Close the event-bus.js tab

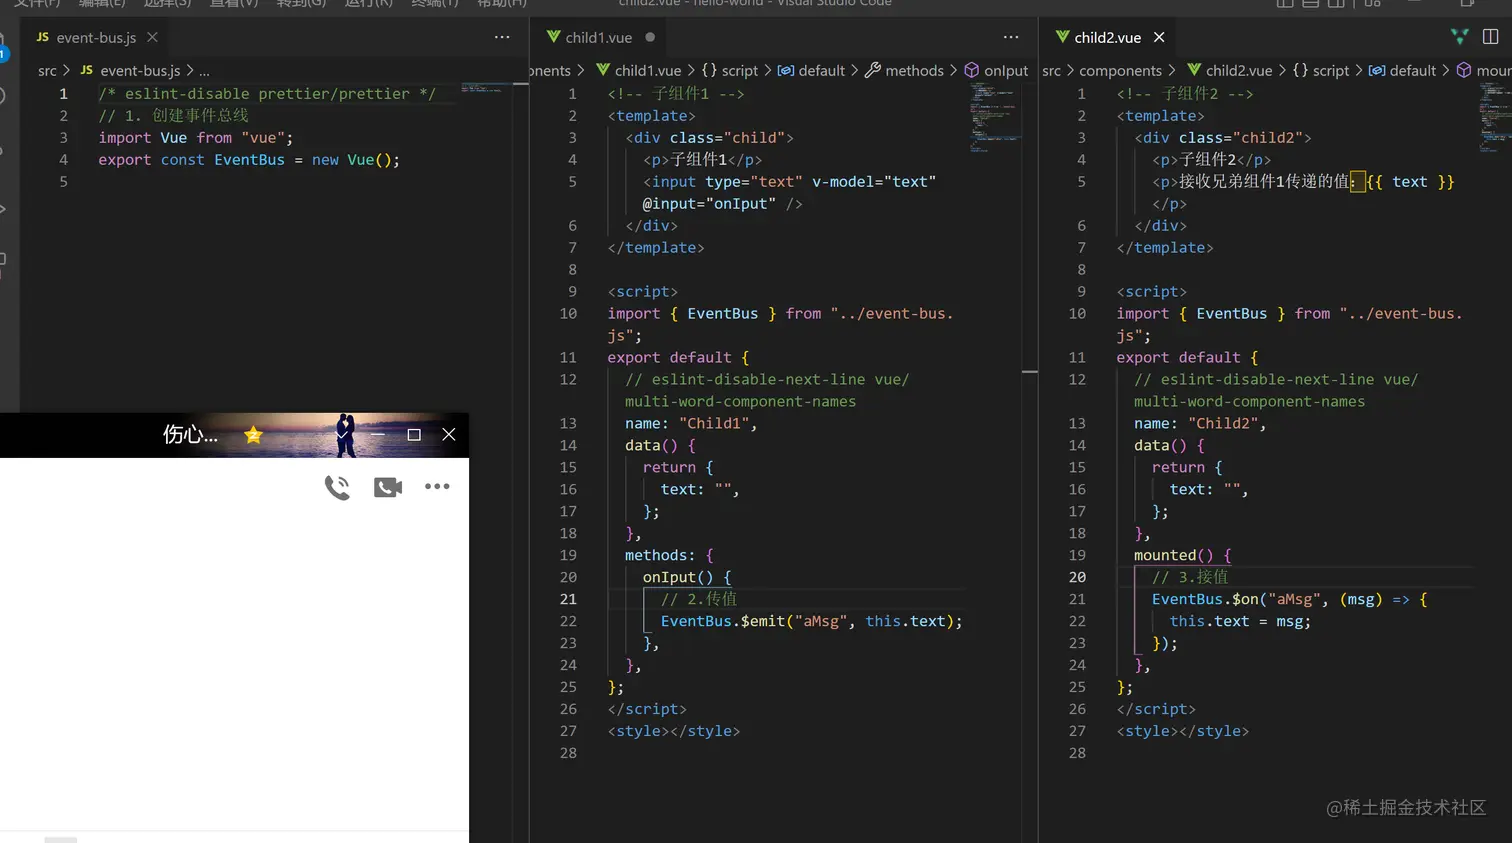(152, 37)
